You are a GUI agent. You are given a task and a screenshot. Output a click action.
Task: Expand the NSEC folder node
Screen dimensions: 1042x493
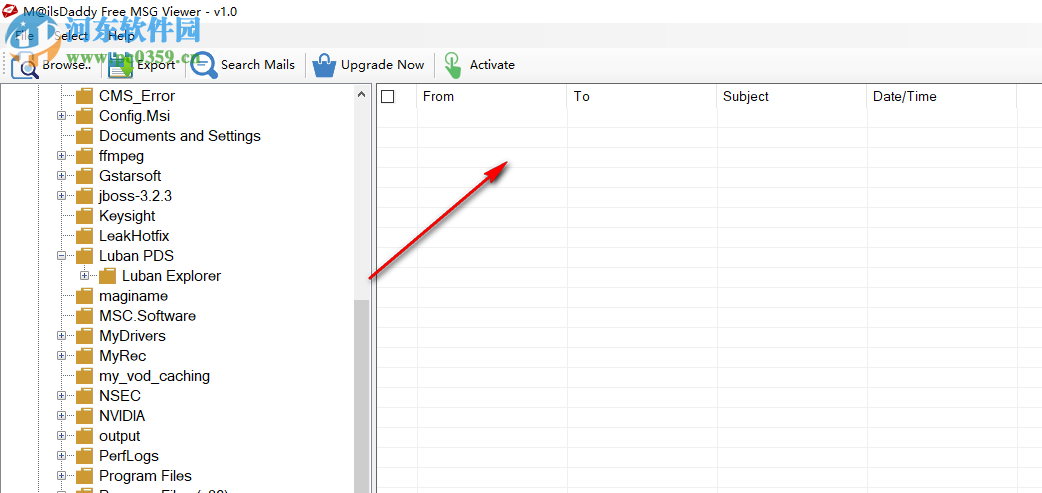click(x=62, y=396)
